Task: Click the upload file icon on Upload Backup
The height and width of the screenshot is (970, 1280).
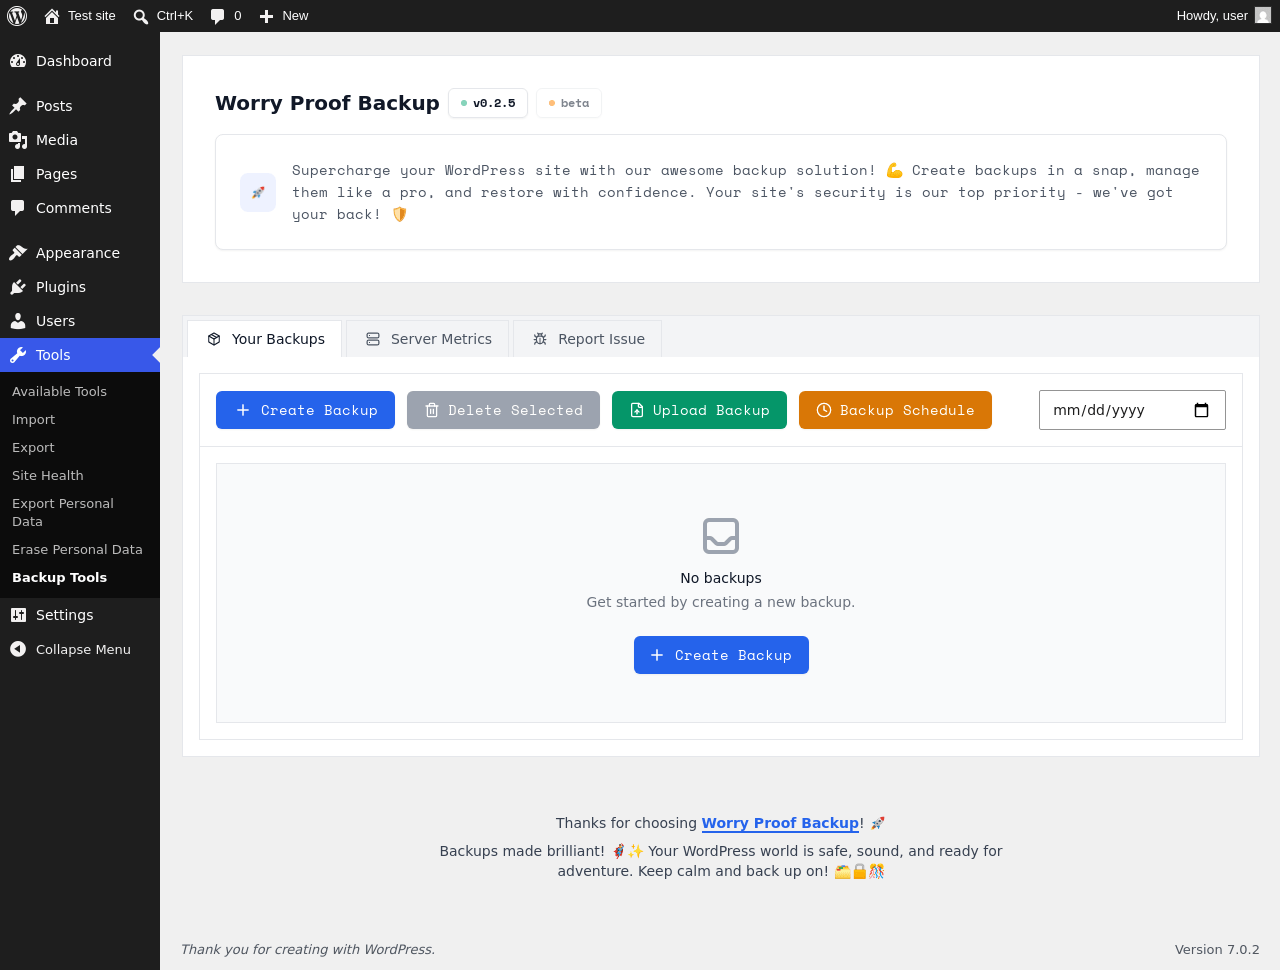Action: (637, 410)
